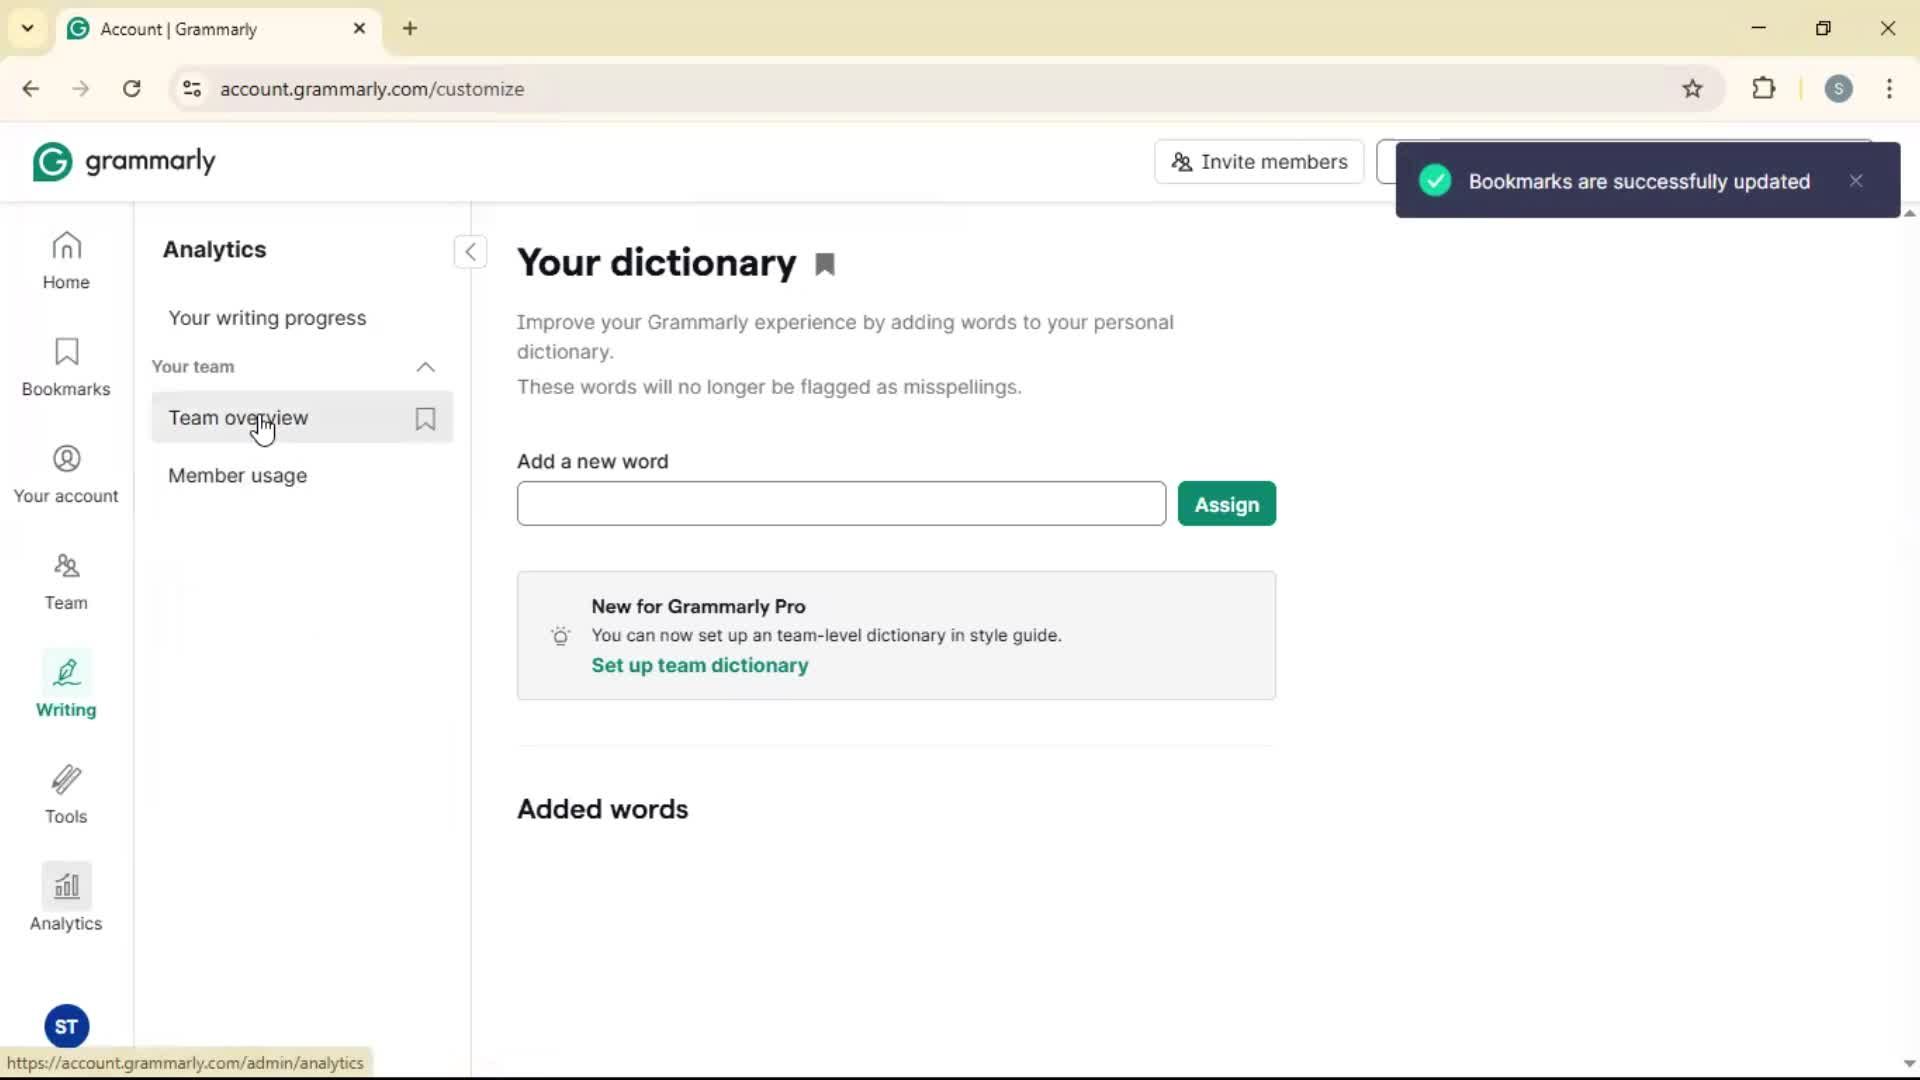Open Set up team dictionary link
Viewport: 1920px width, 1080px height.
(x=699, y=666)
